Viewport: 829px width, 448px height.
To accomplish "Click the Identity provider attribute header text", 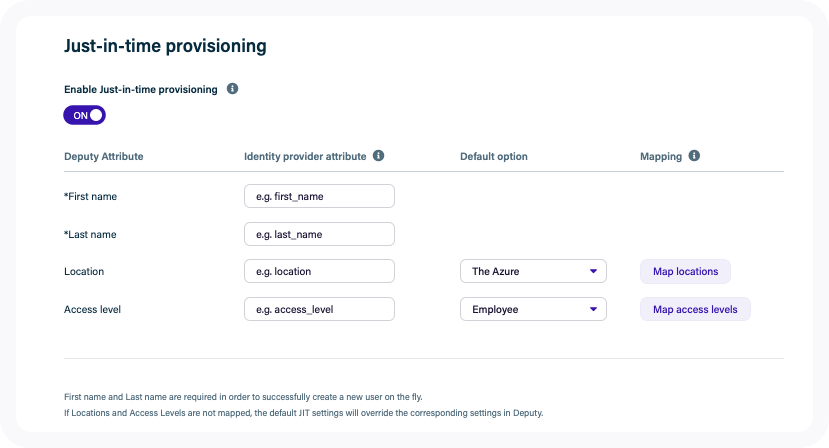I will [x=305, y=157].
